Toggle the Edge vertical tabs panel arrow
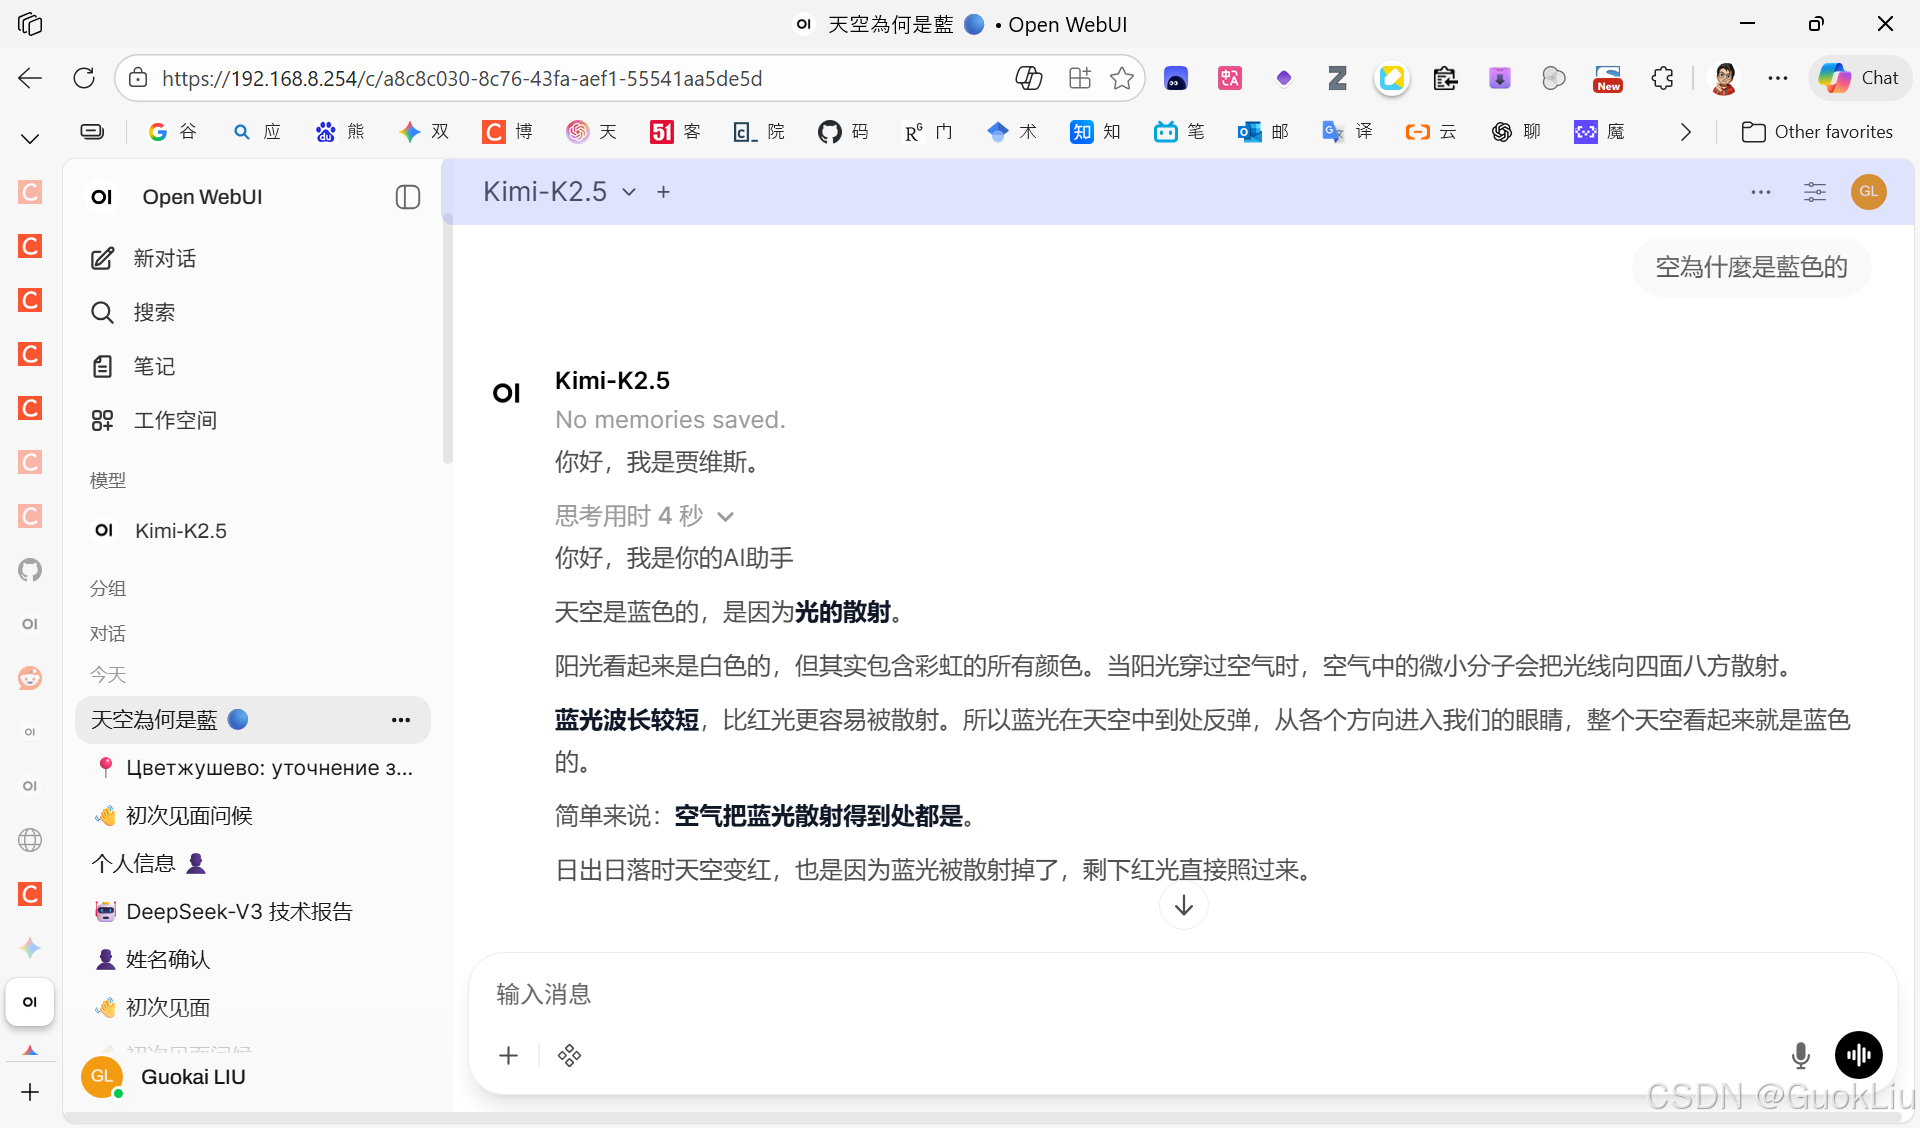This screenshot has height=1128, width=1920. (30, 138)
